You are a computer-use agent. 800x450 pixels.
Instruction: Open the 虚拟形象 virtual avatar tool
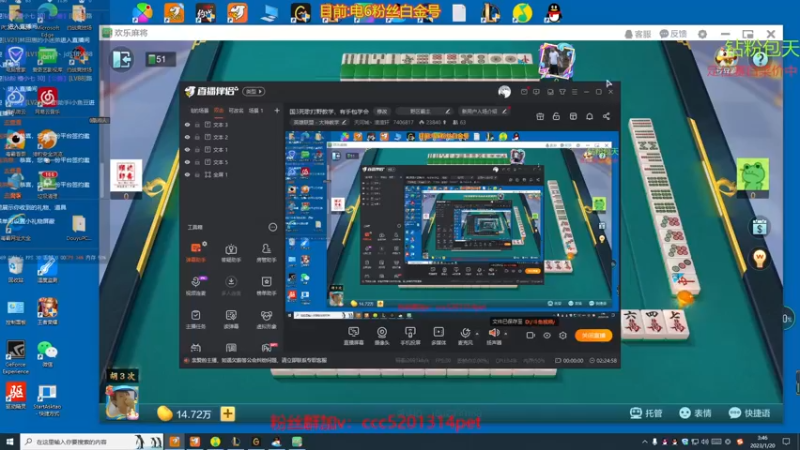[x=266, y=319]
